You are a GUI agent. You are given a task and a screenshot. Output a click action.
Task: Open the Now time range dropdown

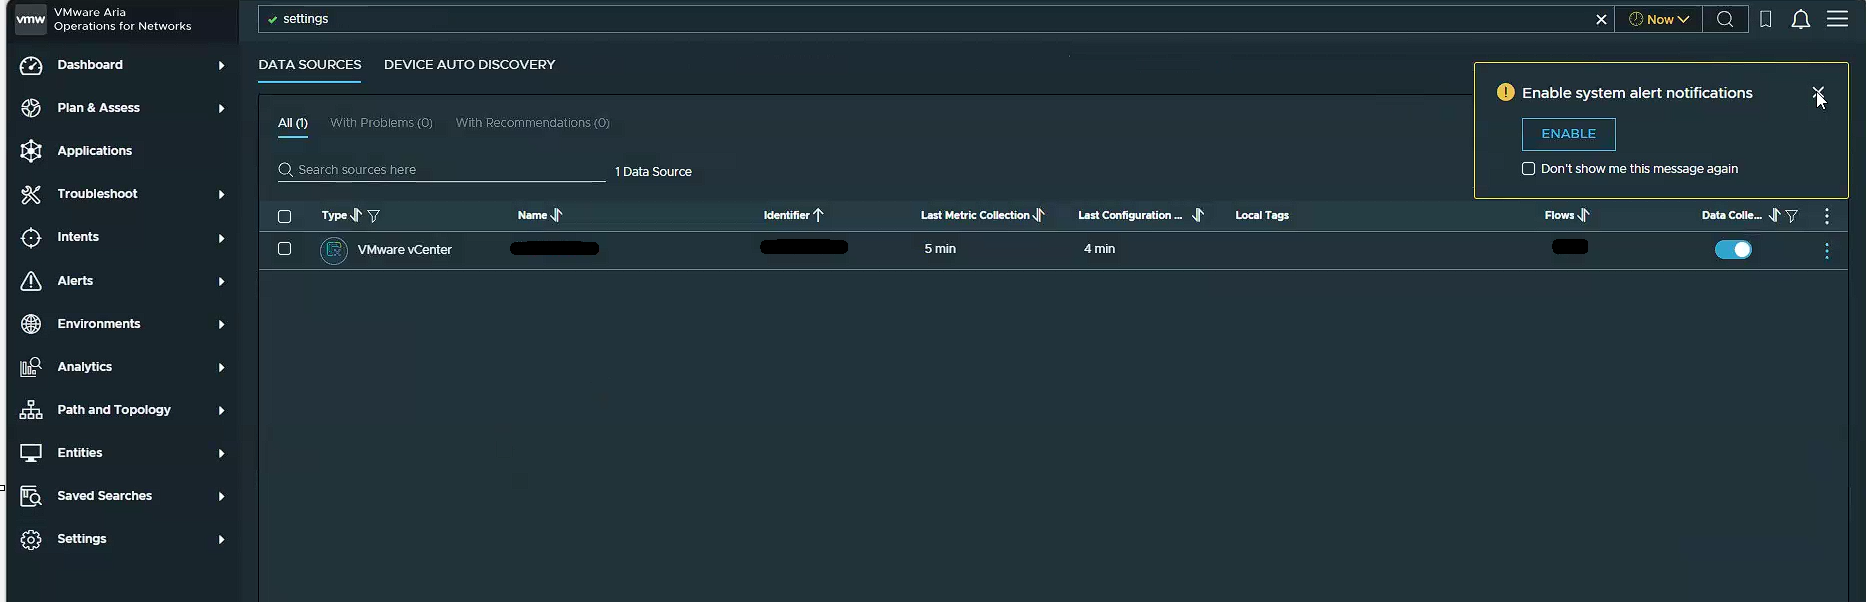[1659, 19]
